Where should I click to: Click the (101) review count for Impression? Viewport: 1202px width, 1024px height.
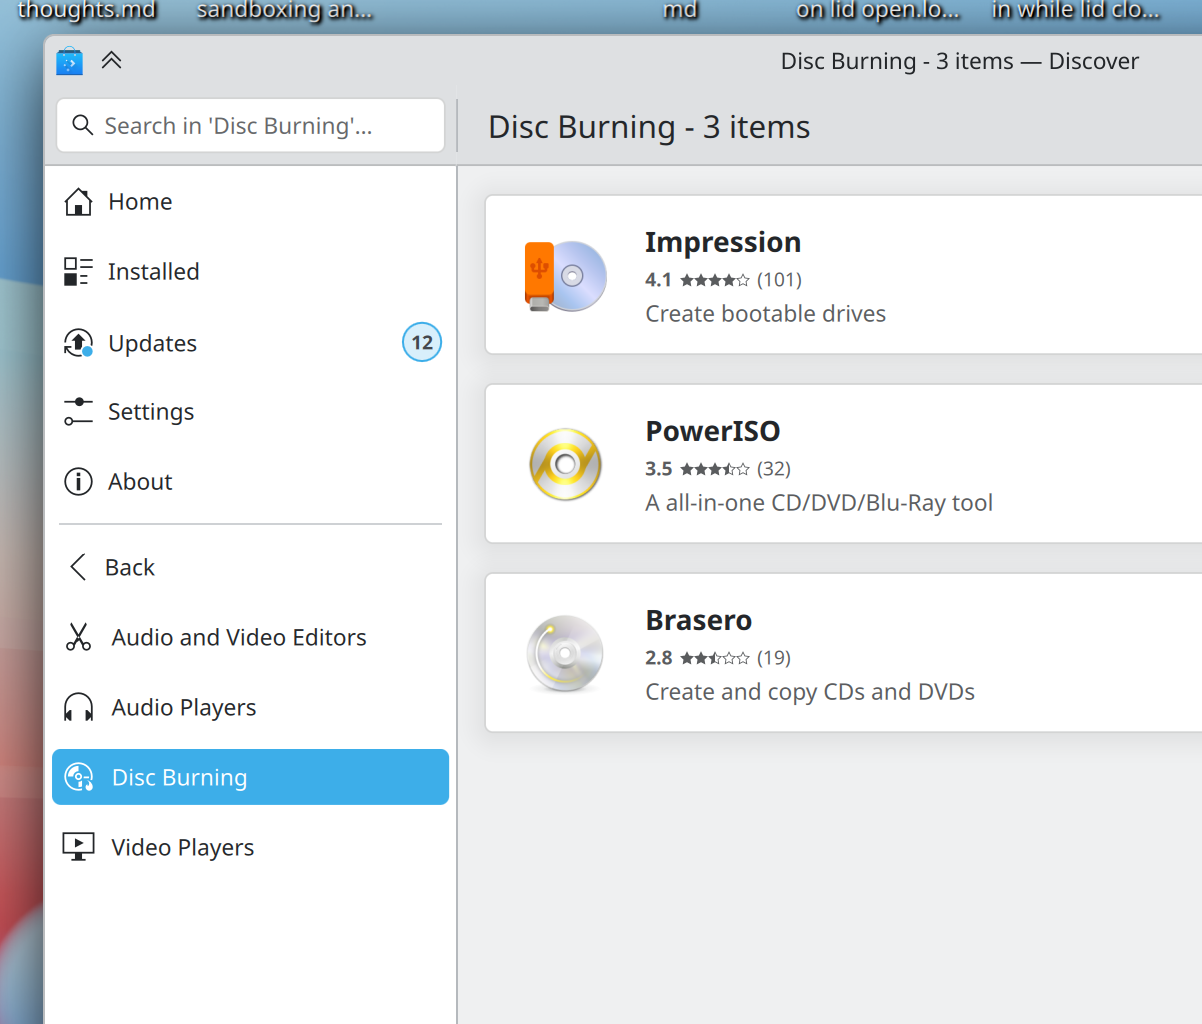click(x=779, y=280)
